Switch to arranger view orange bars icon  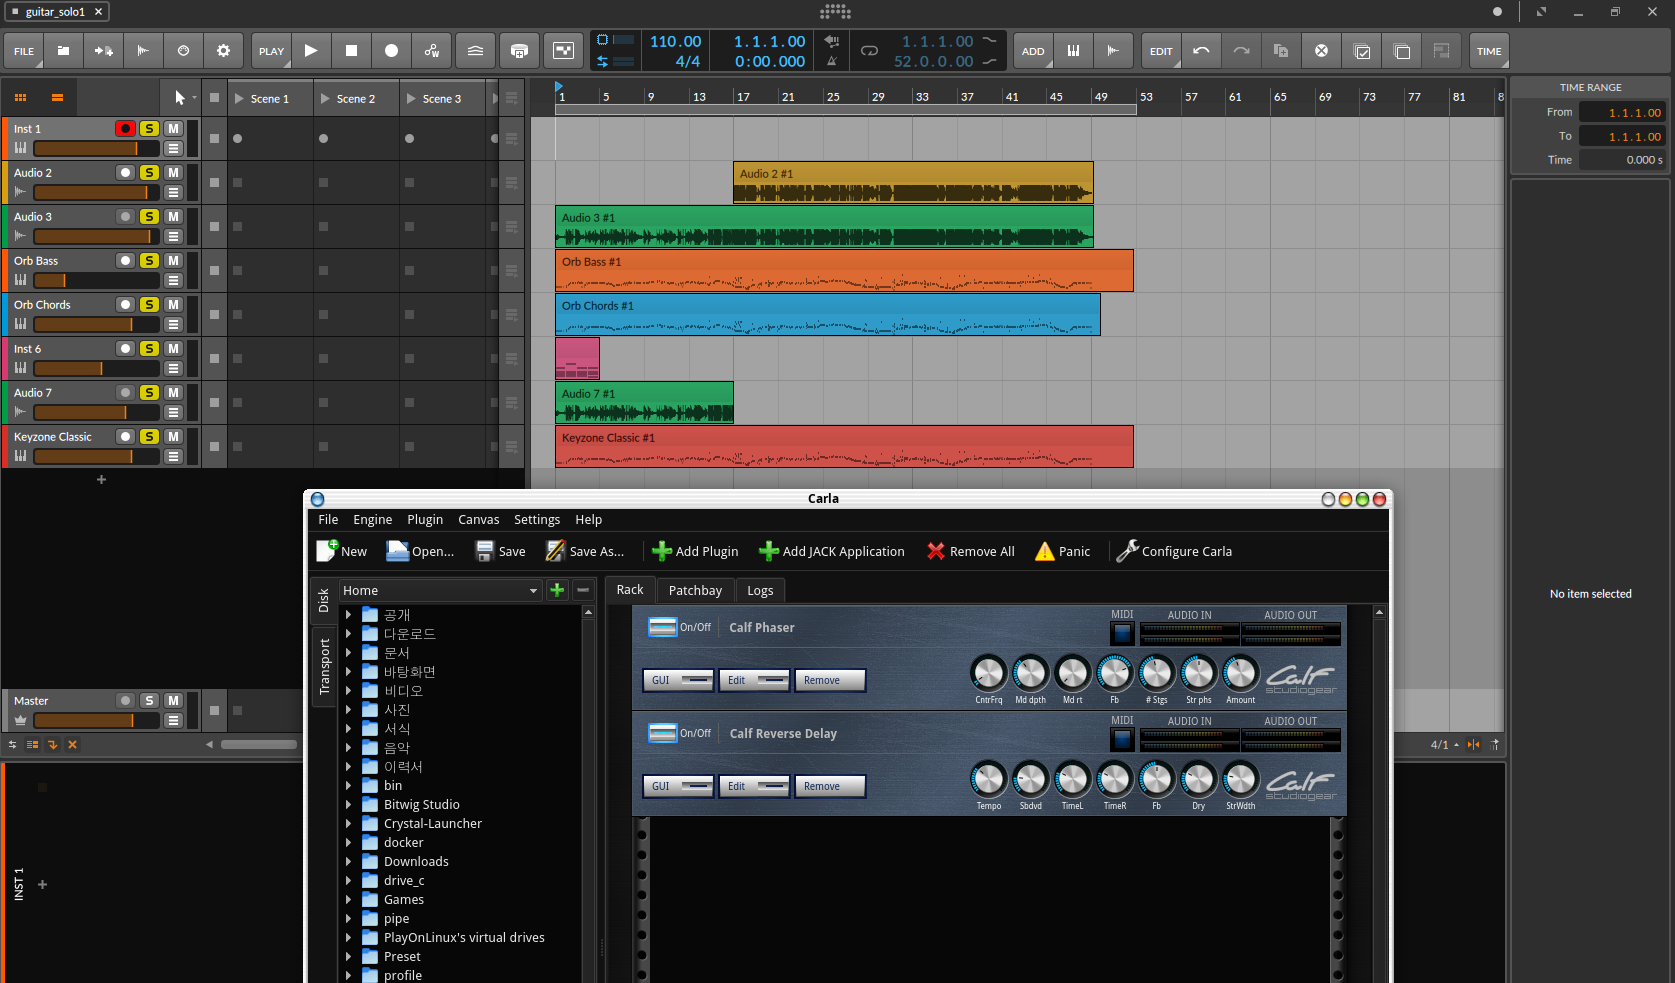click(57, 98)
